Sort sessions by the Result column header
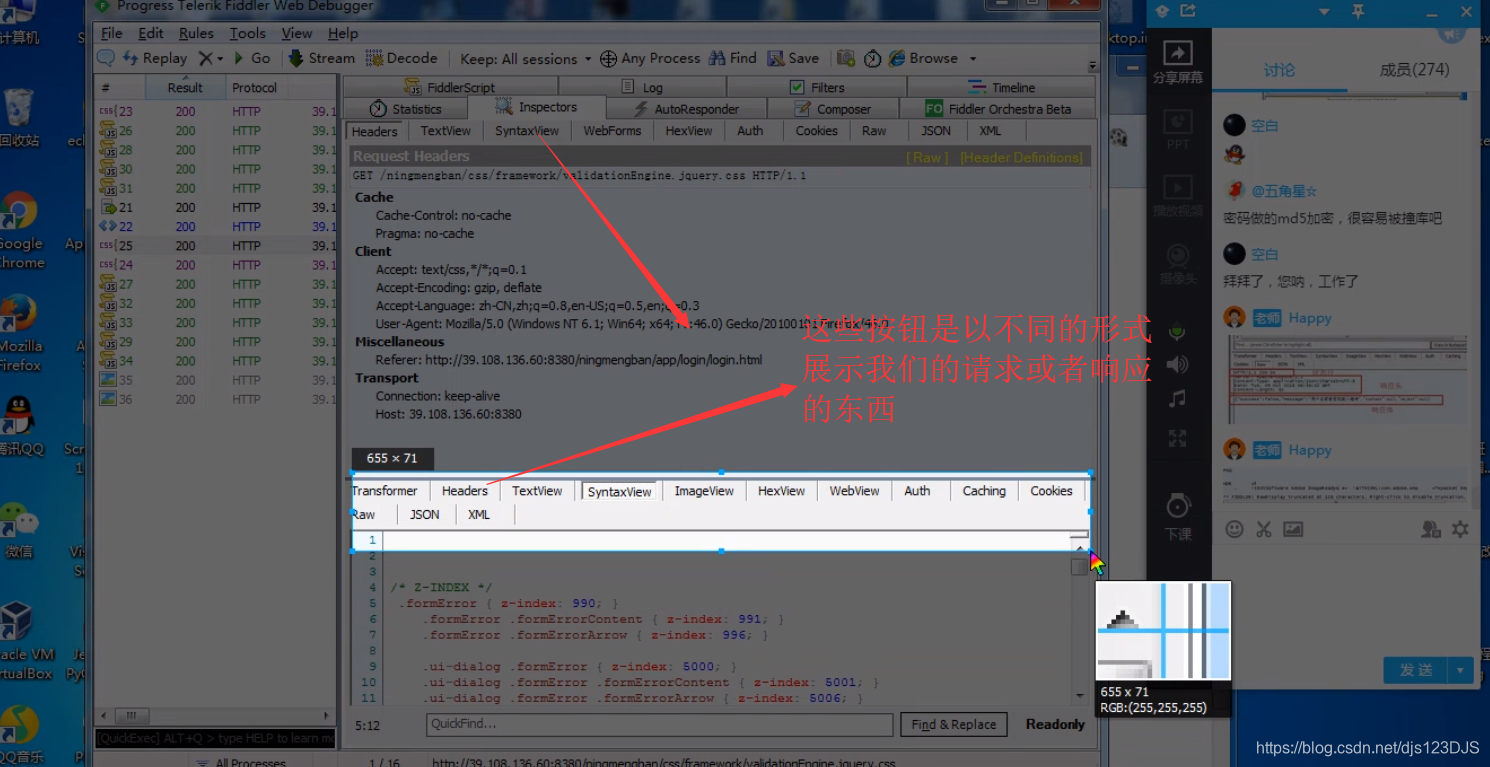Viewport: 1490px width, 767px height. (x=185, y=88)
